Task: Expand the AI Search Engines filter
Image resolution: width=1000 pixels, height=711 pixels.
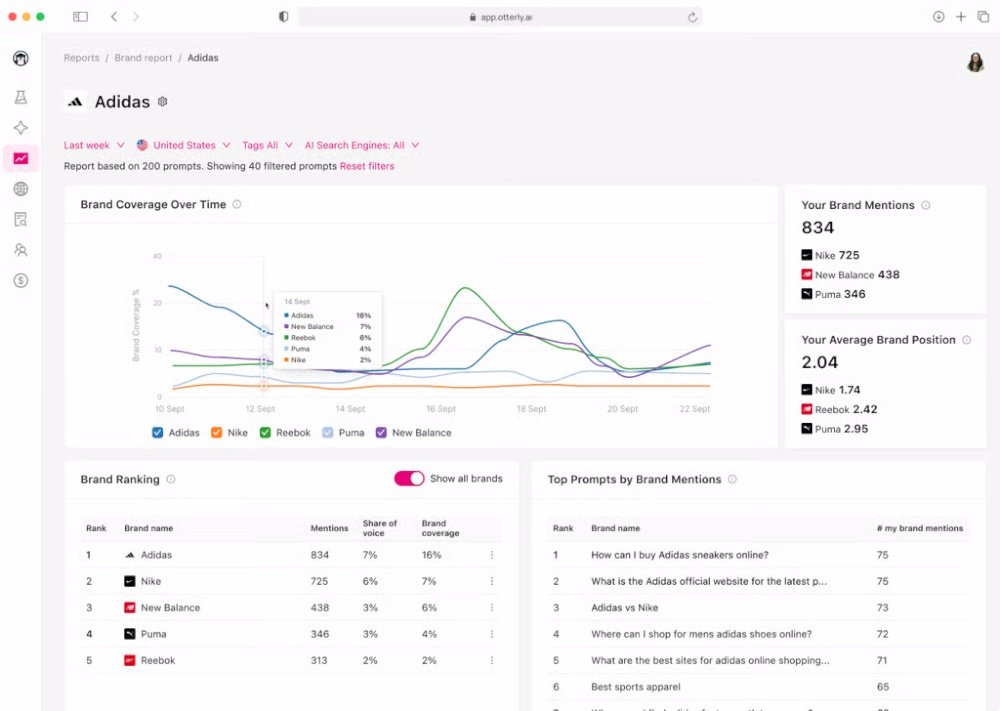Action: pos(361,144)
